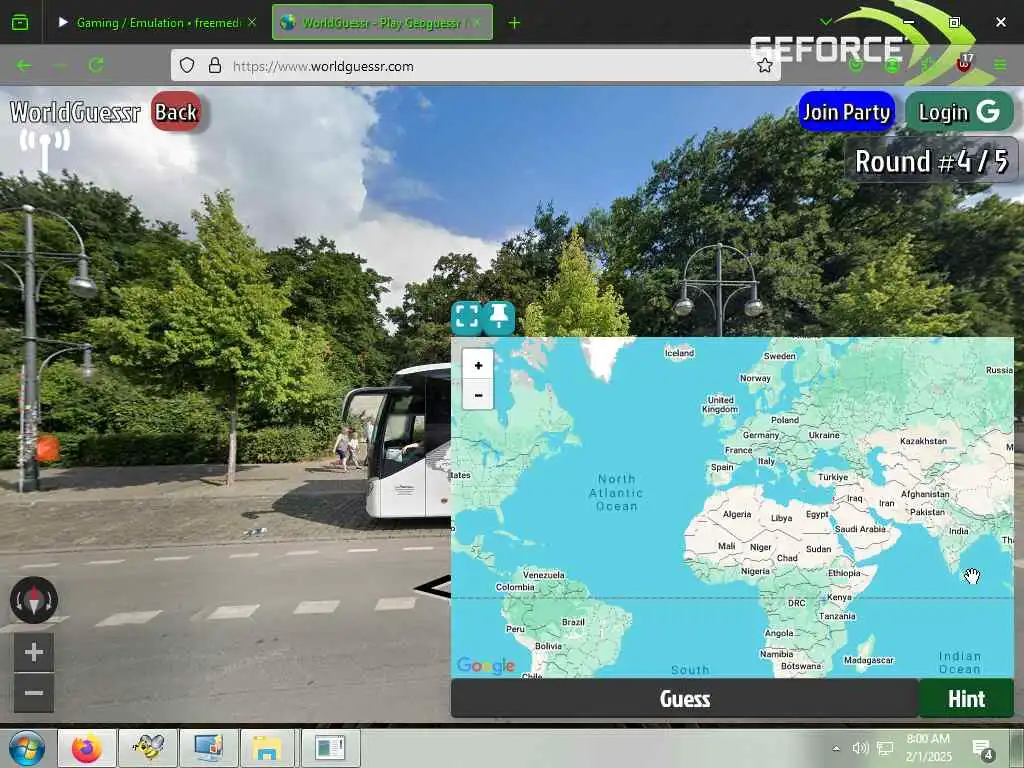Viewport: 1024px width, 768px height.
Task: Open File Explorer from the taskbar
Action: 267,748
